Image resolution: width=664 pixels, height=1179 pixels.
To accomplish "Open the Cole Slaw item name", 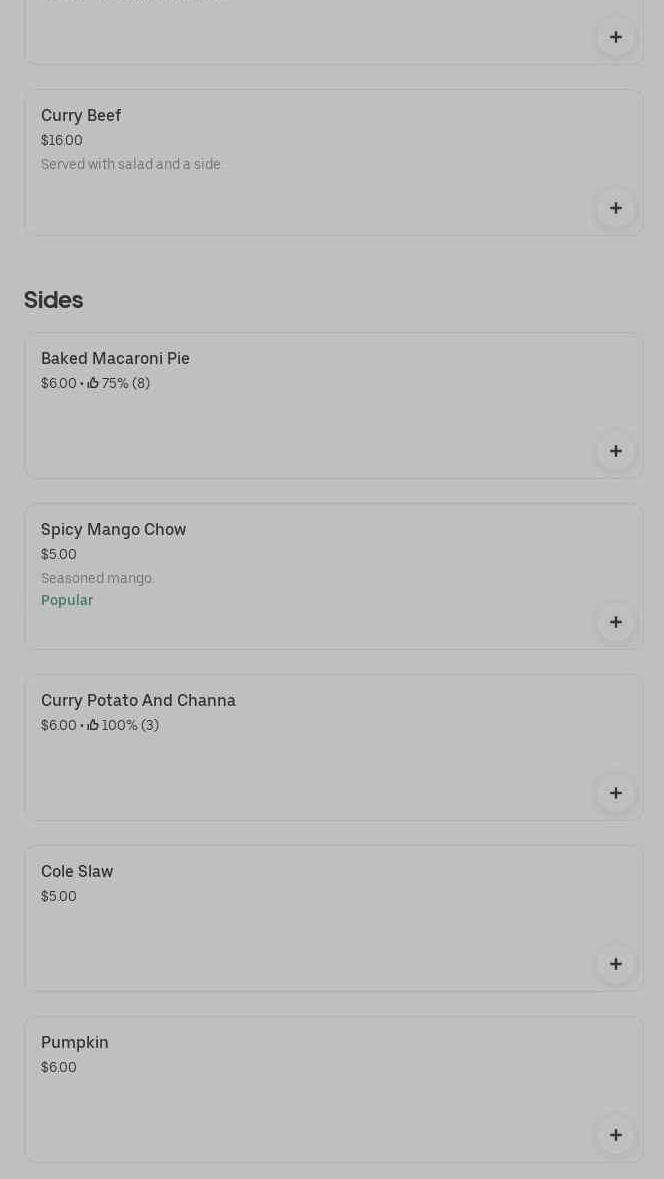I will point(77,872).
